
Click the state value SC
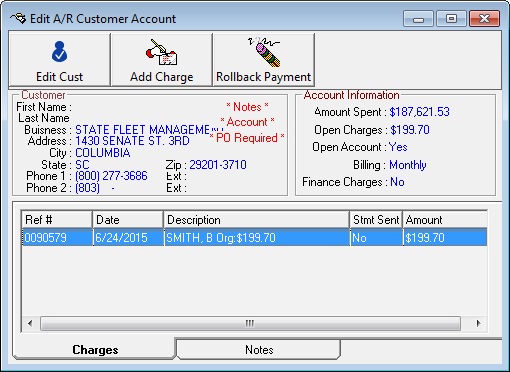pos(82,165)
